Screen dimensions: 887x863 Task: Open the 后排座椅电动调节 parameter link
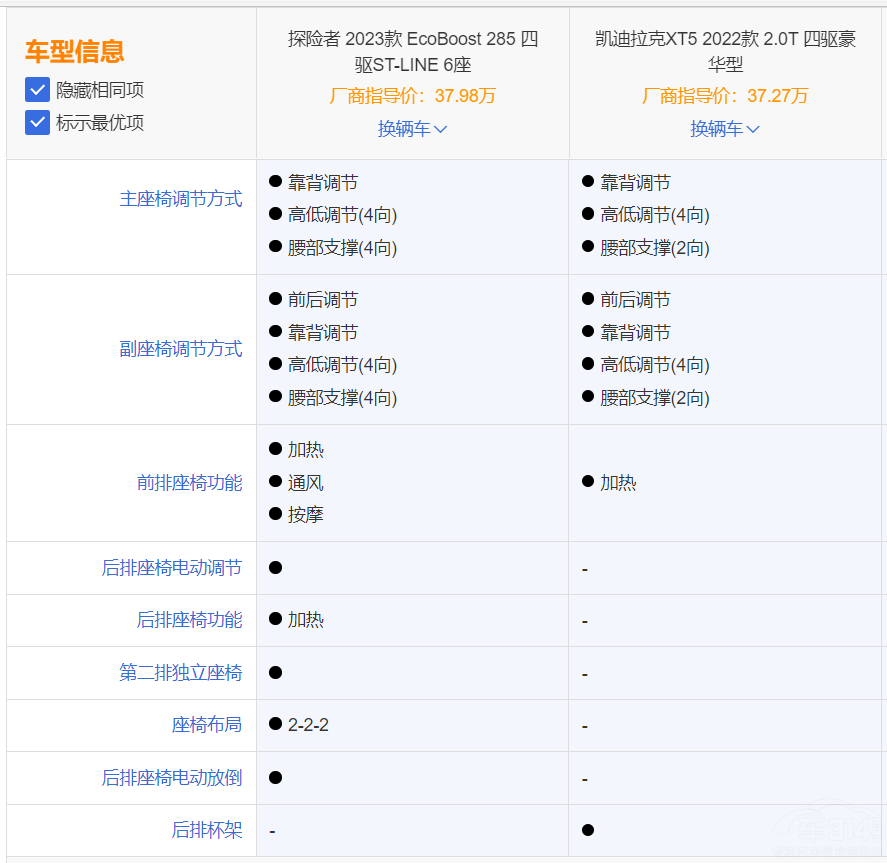pos(172,568)
